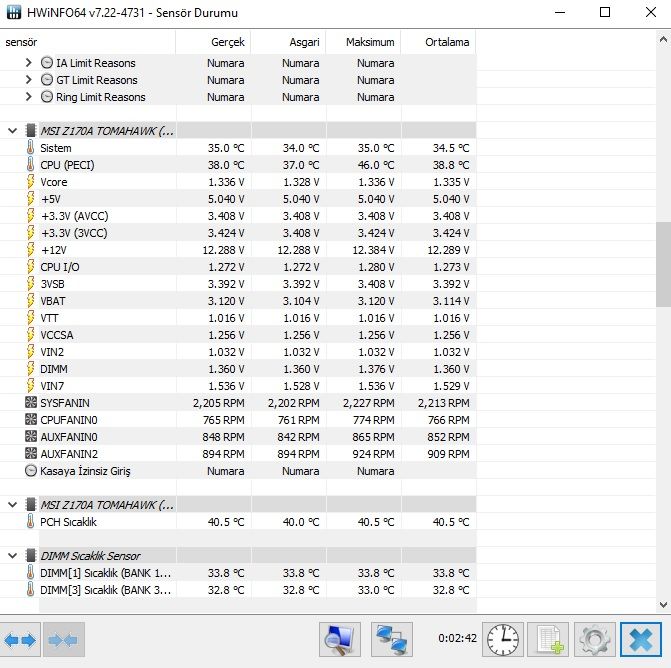
Task: Select the DIMM voltage row label
Action: (53, 369)
